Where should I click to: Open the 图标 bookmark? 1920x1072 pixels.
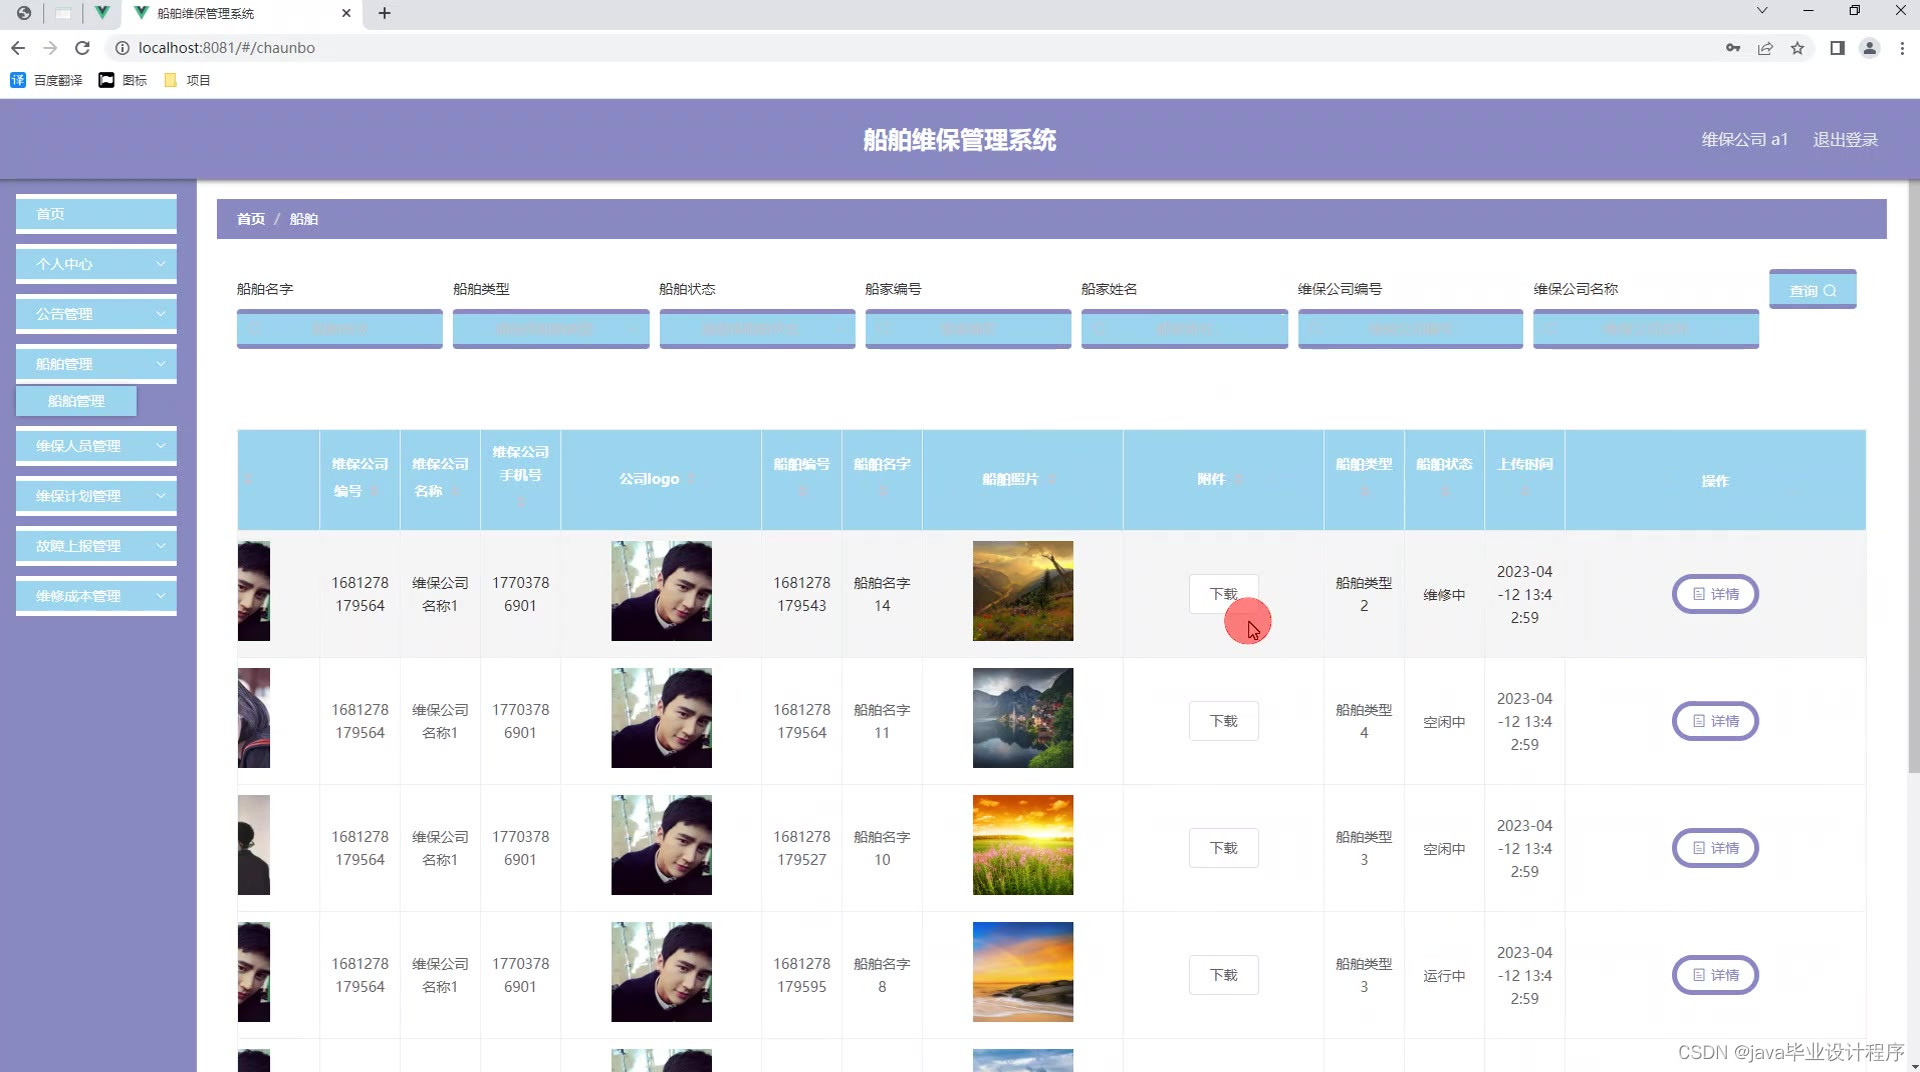(123, 80)
